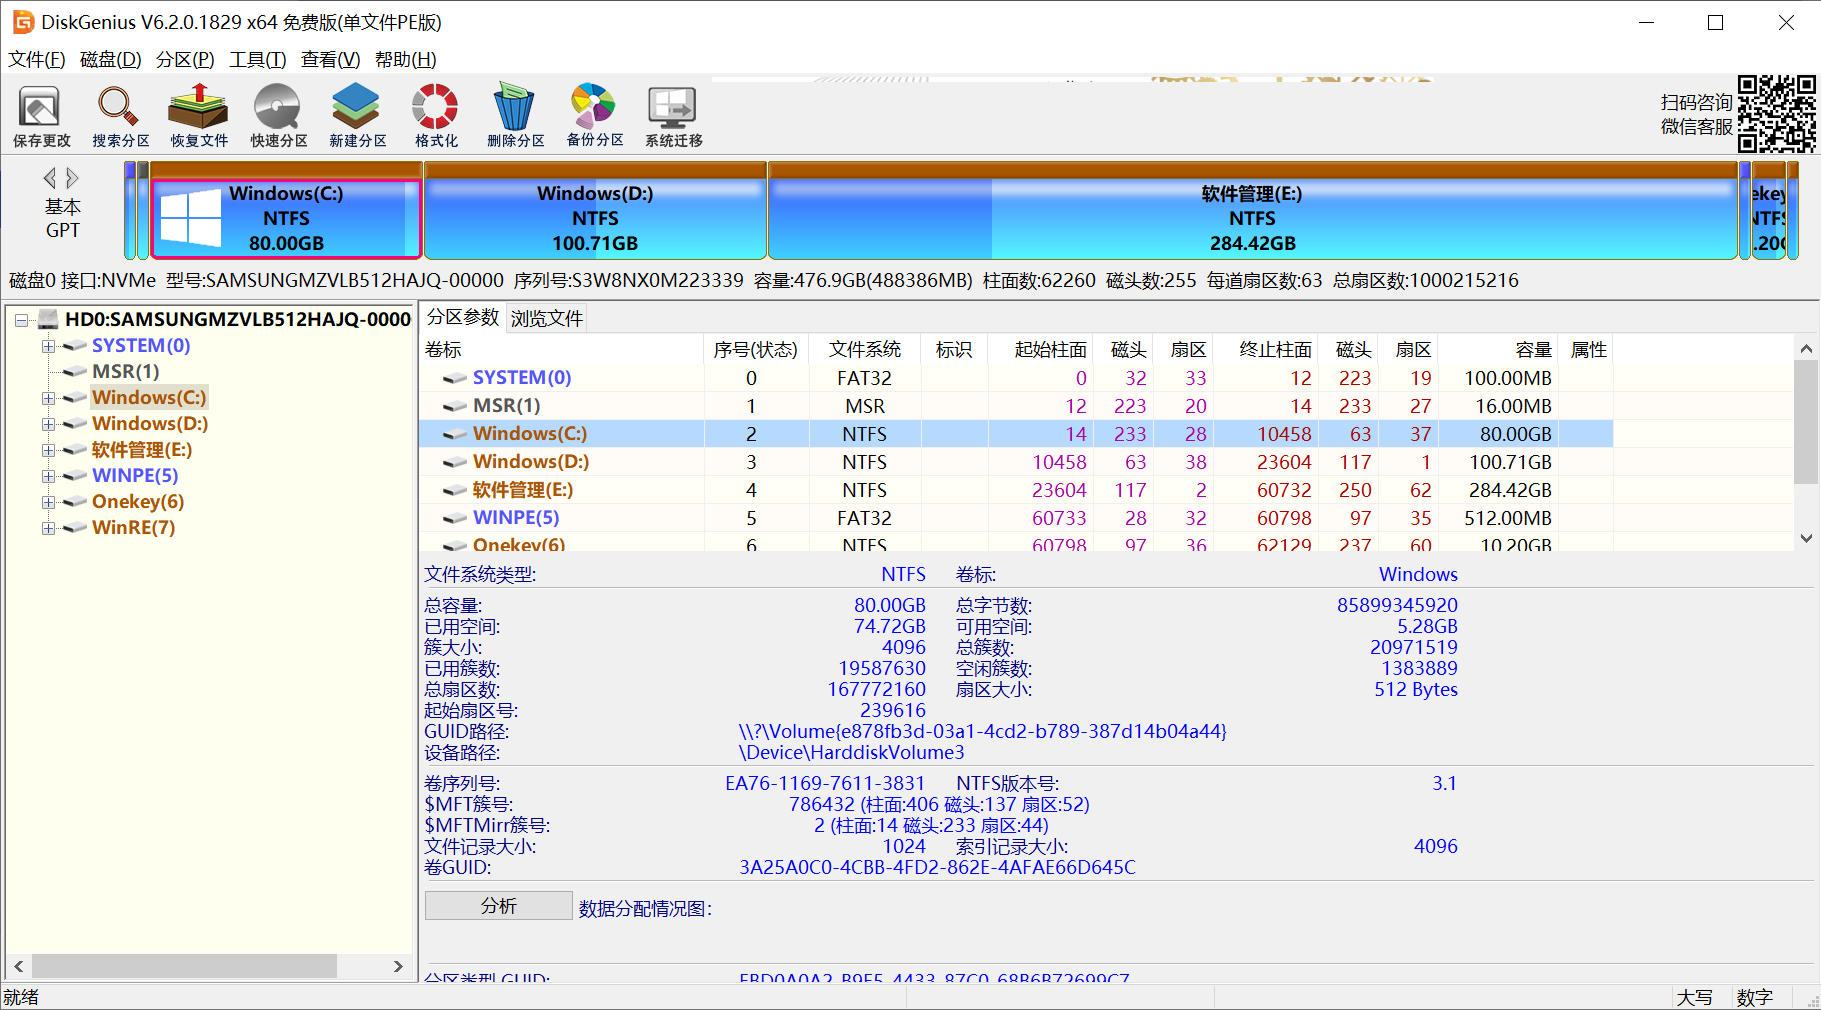Open the 查看(V) menu

click(x=331, y=60)
